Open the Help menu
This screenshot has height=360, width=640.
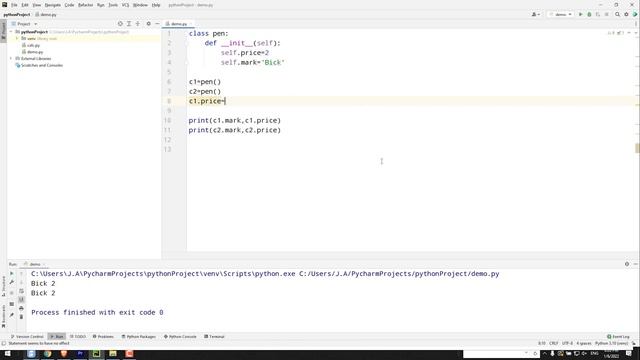[156, 5]
